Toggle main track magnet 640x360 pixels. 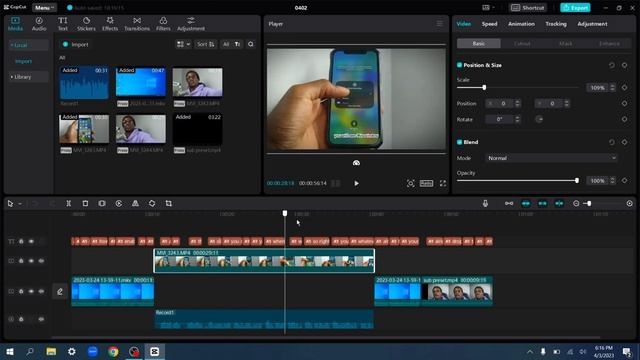point(509,203)
